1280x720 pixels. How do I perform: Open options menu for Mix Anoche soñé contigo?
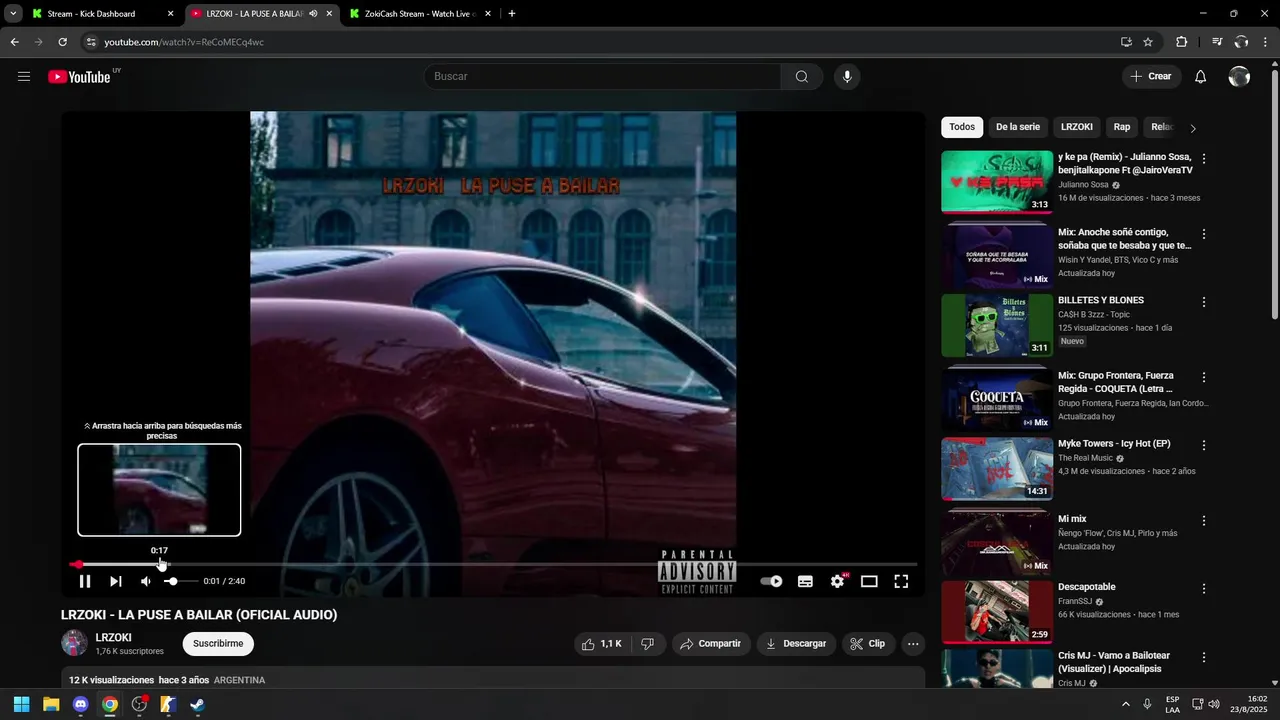(1204, 234)
